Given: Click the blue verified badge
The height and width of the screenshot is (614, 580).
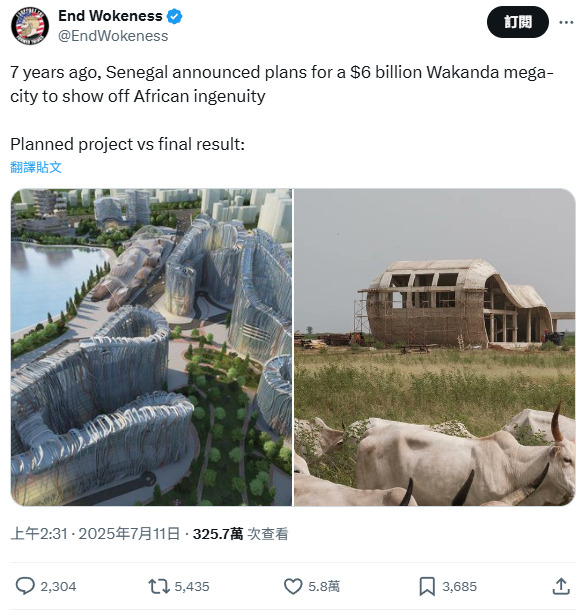Looking at the screenshot, I should (x=174, y=16).
